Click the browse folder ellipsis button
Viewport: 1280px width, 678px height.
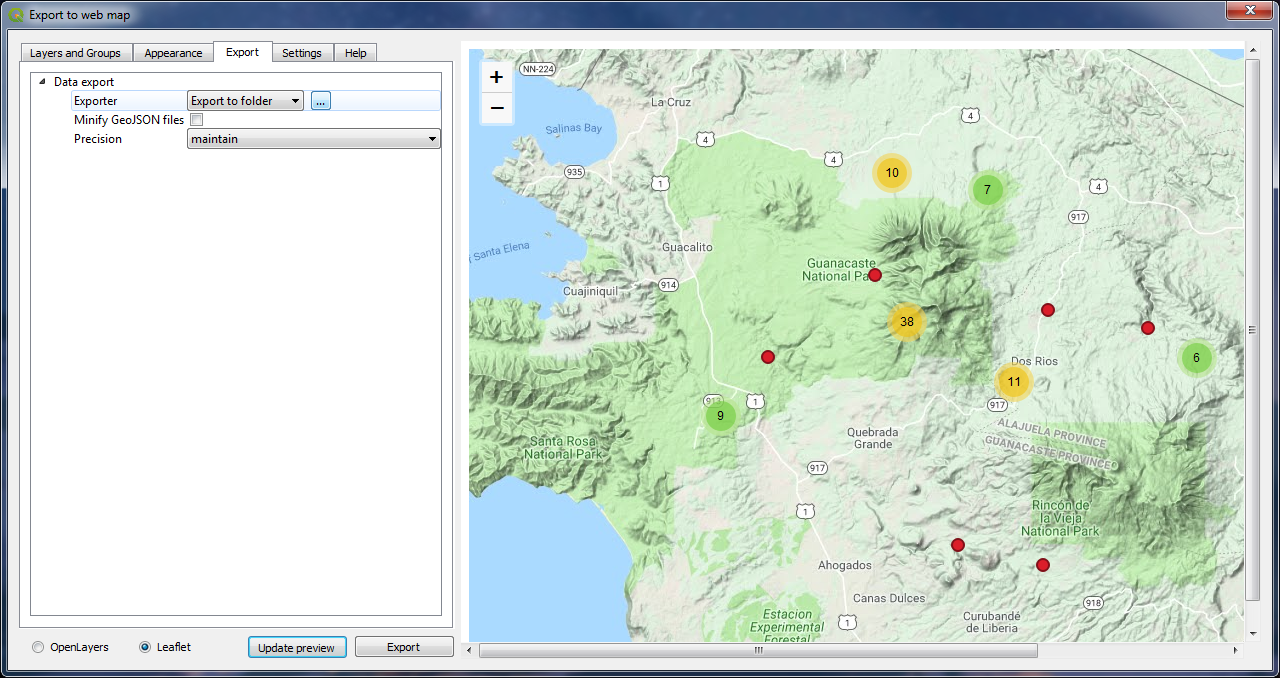coord(320,101)
